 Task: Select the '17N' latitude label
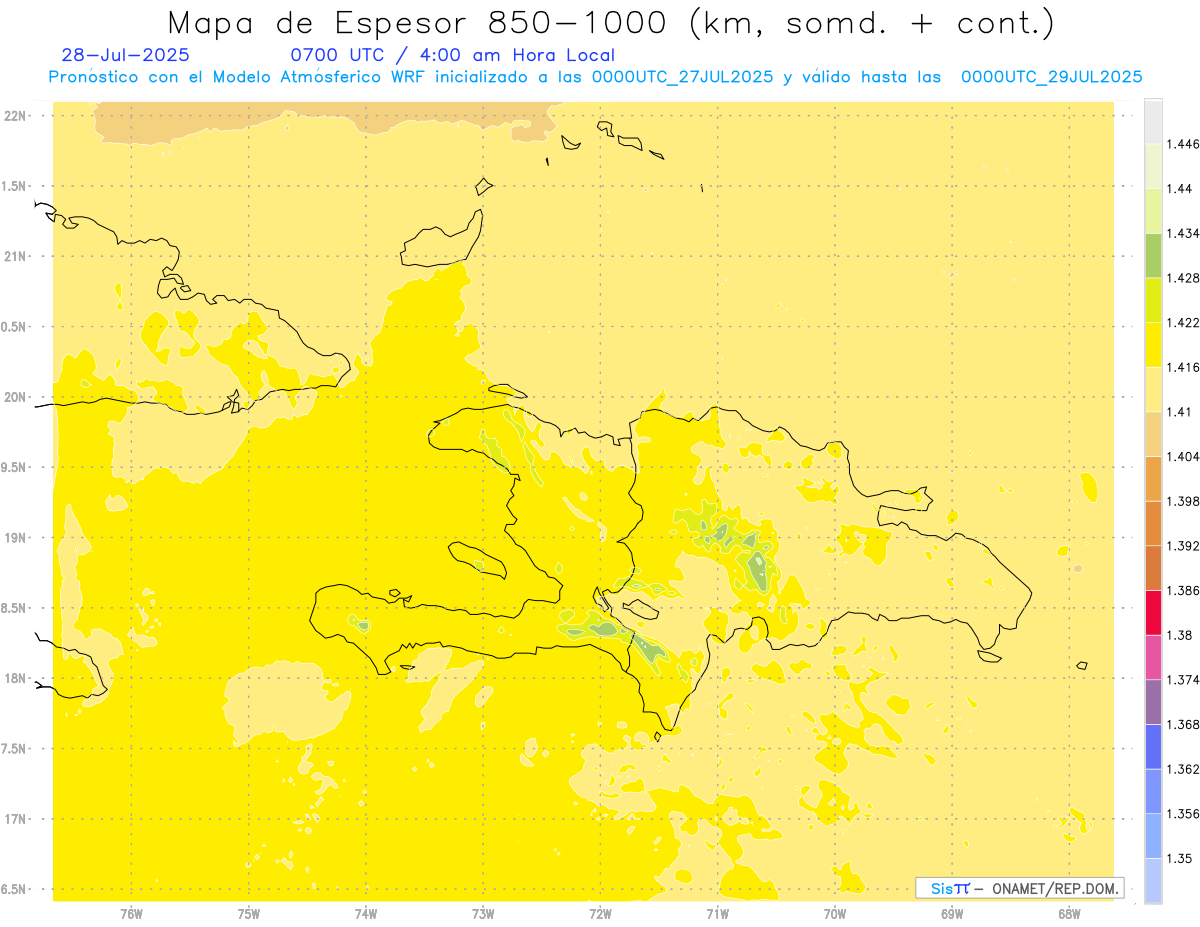pos(16,819)
